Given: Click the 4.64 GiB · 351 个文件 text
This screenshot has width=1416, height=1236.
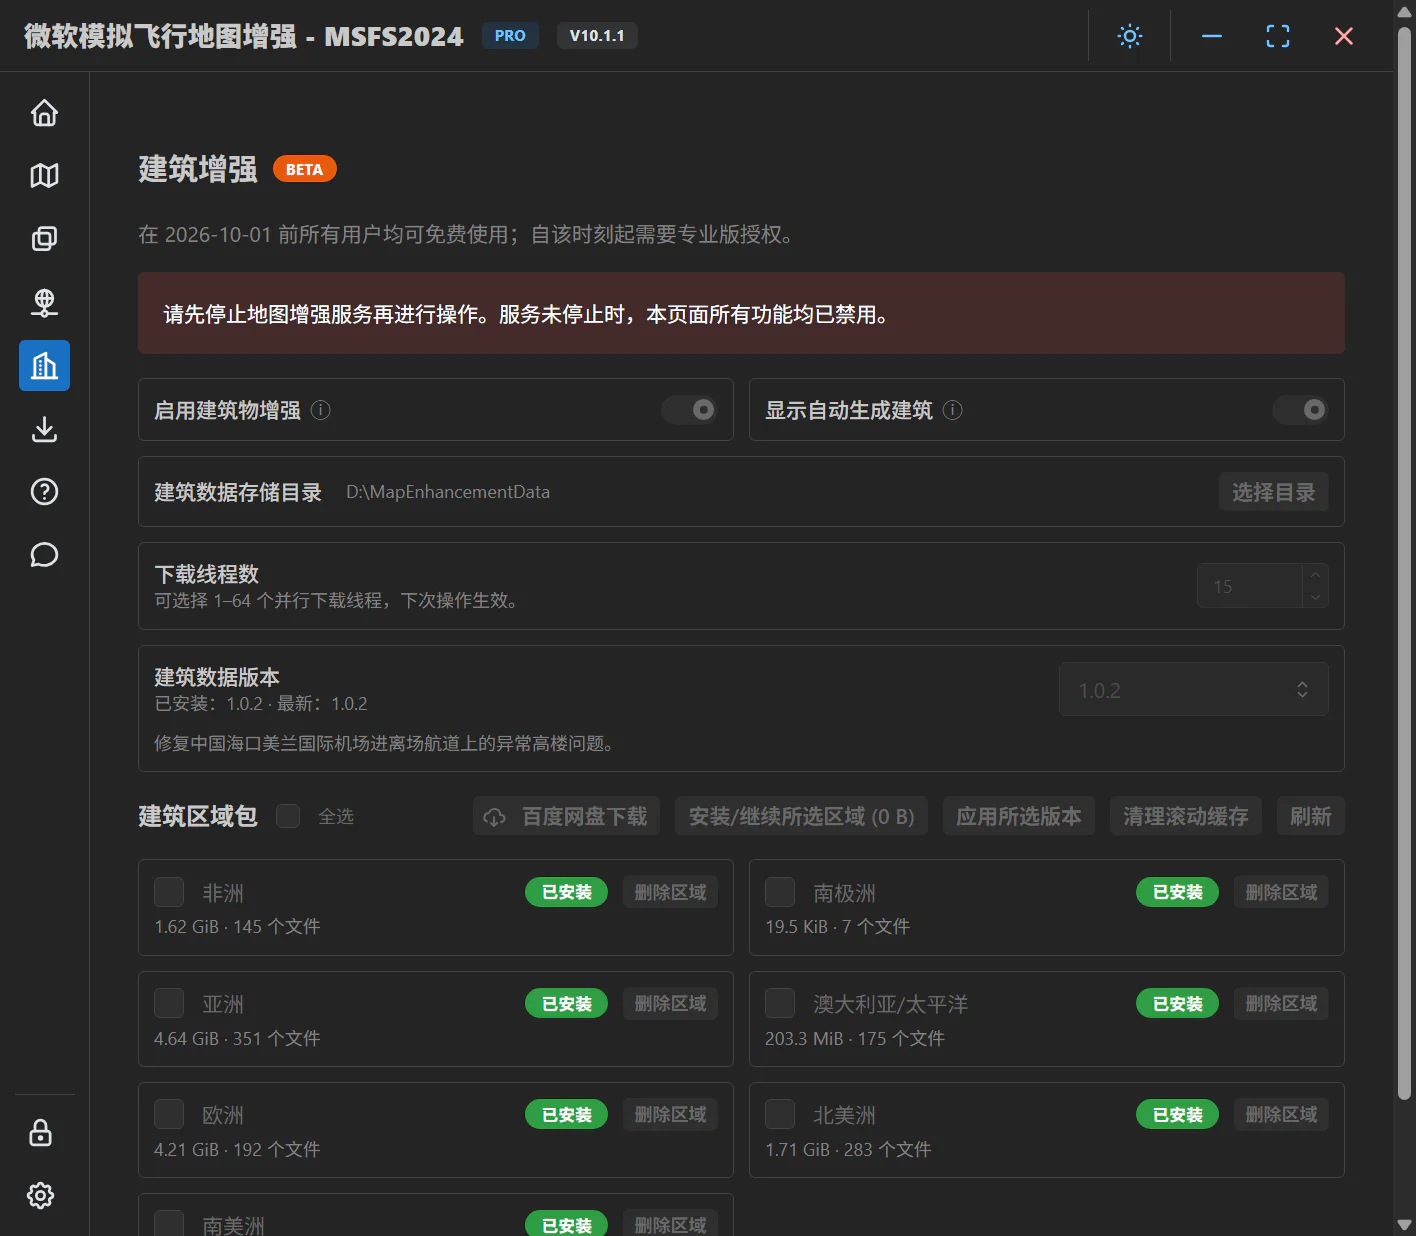Looking at the screenshot, I should click(x=237, y=1039).
